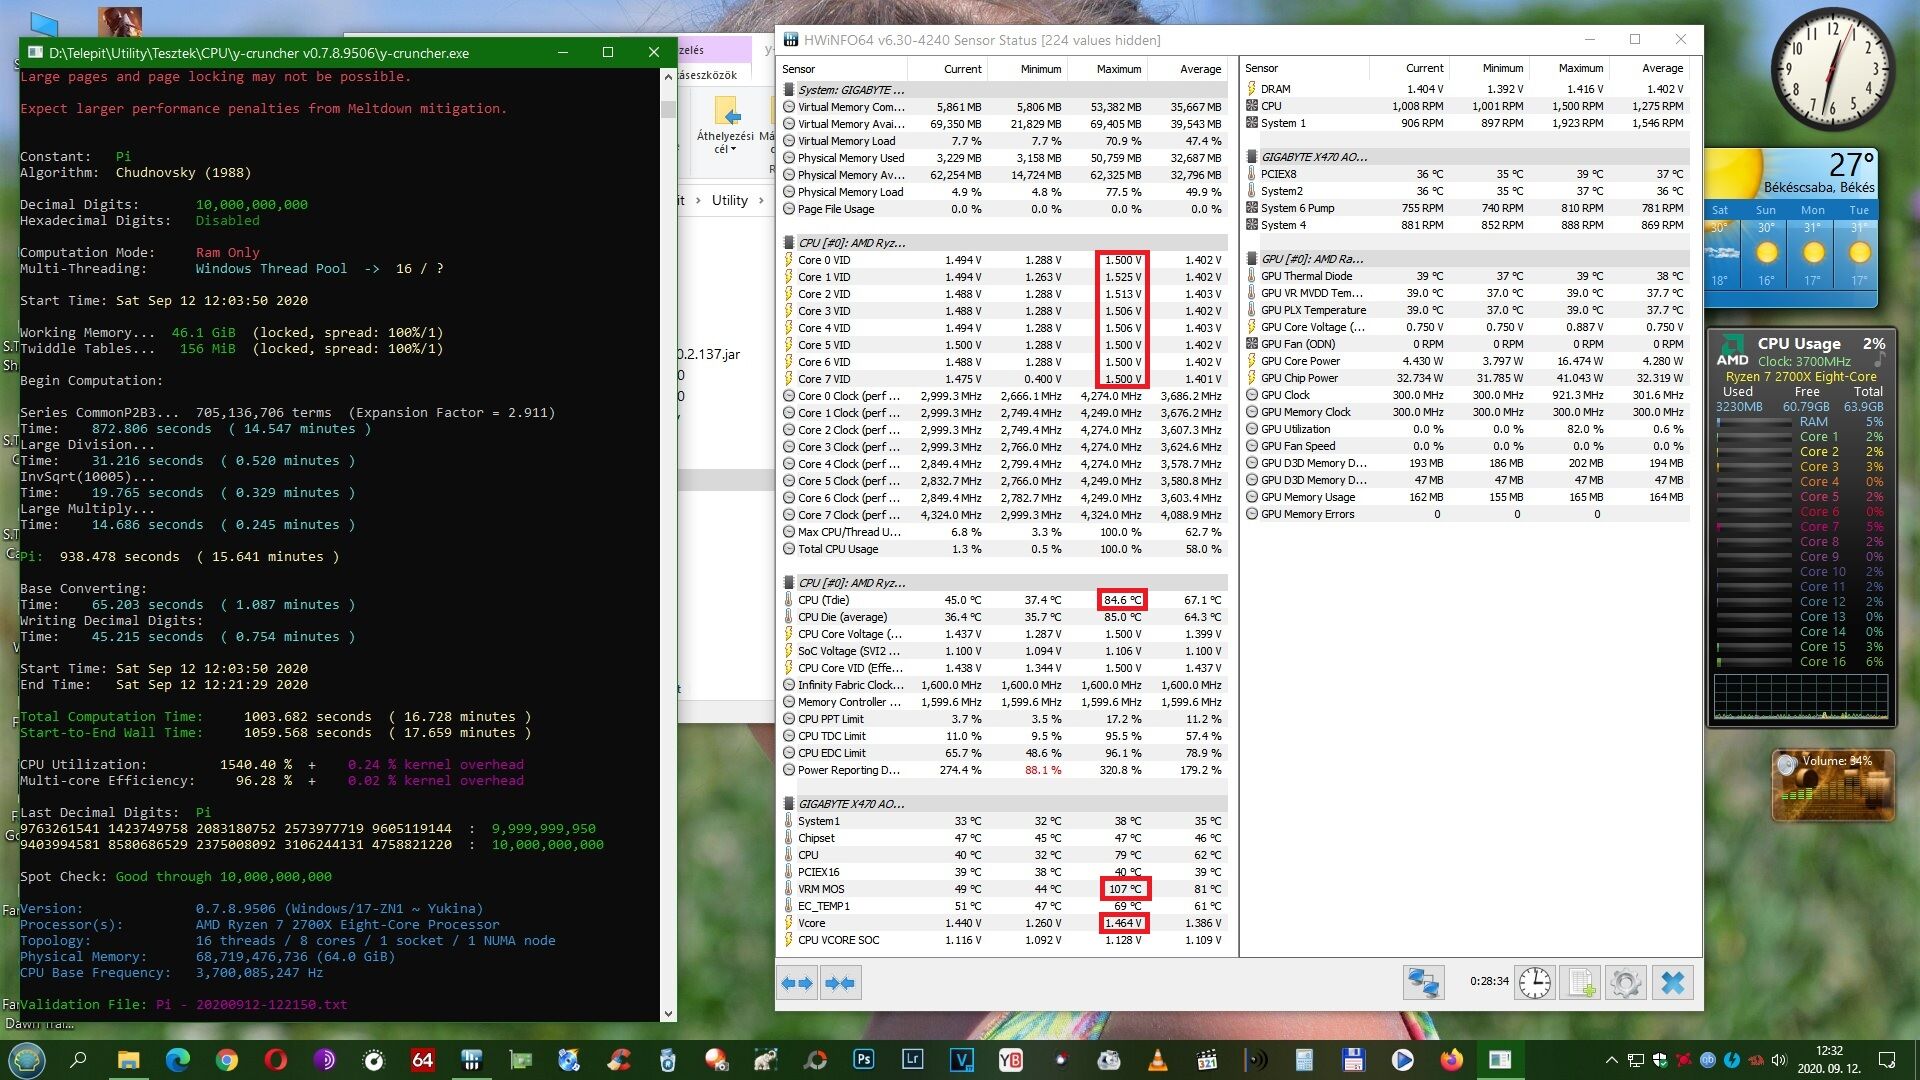Open AIDA64 taskbar icon
The height and width of the screenshot is (1080, 1920).
[423, 1060]
